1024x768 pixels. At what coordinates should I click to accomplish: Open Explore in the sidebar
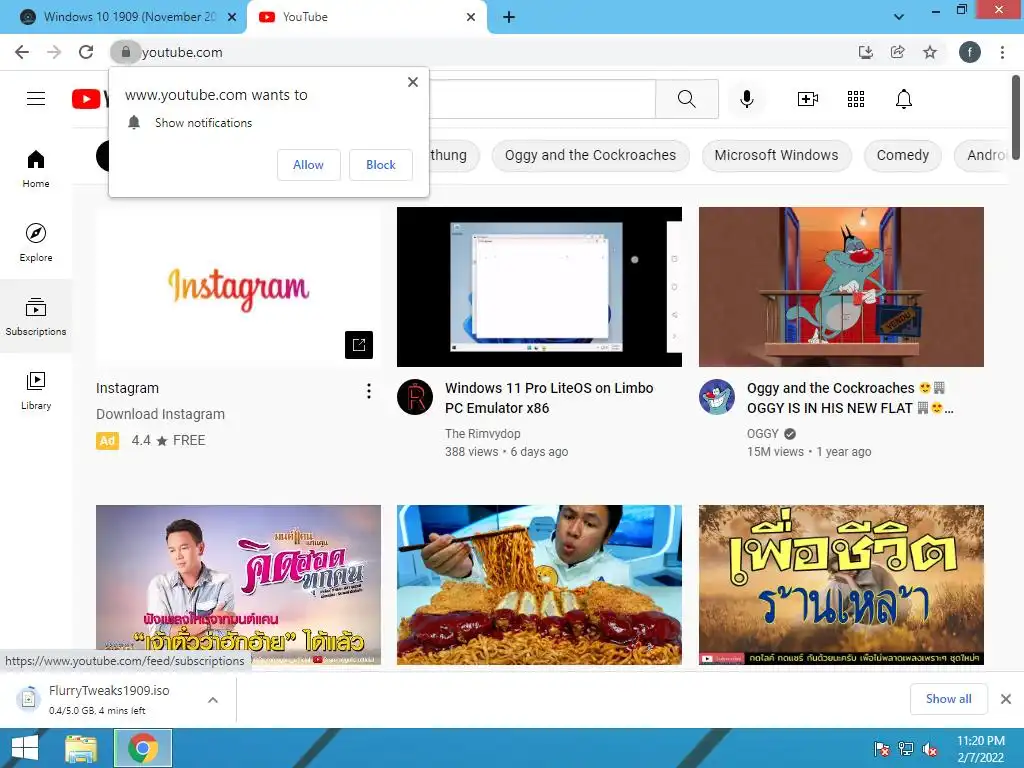[x=36, y=242]
